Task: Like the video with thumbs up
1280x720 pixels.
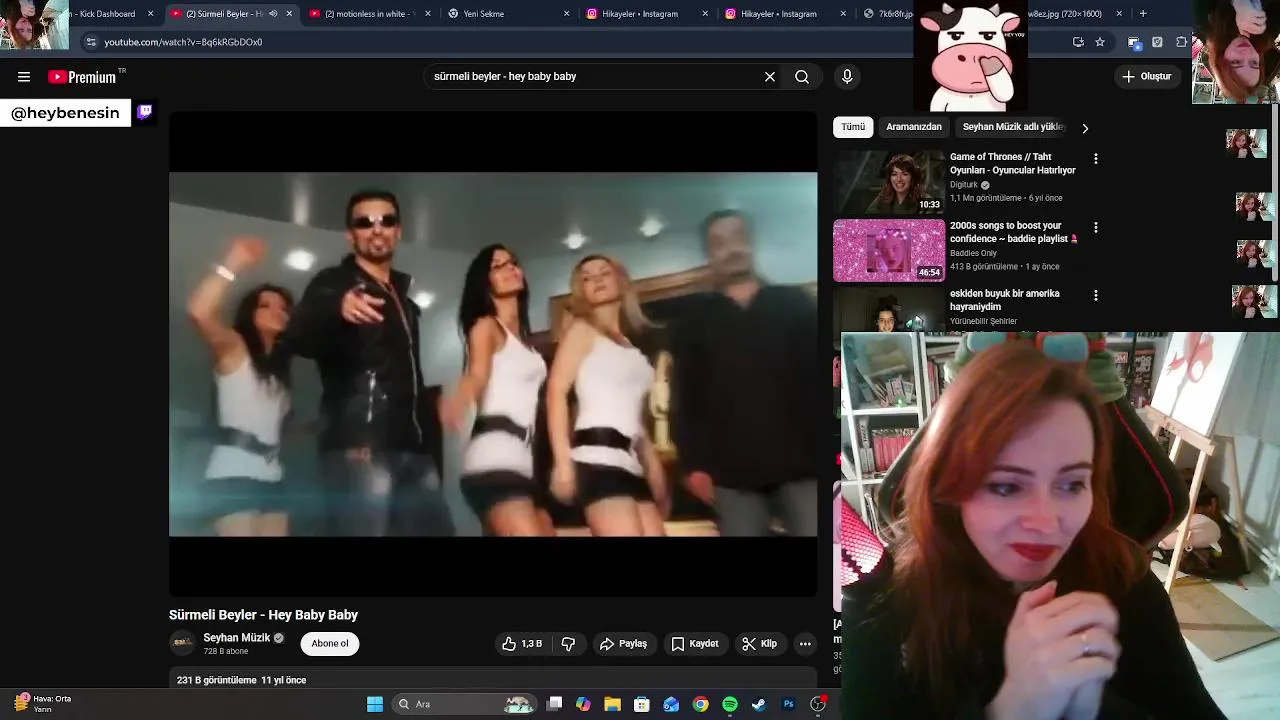Action: [522, 644]
